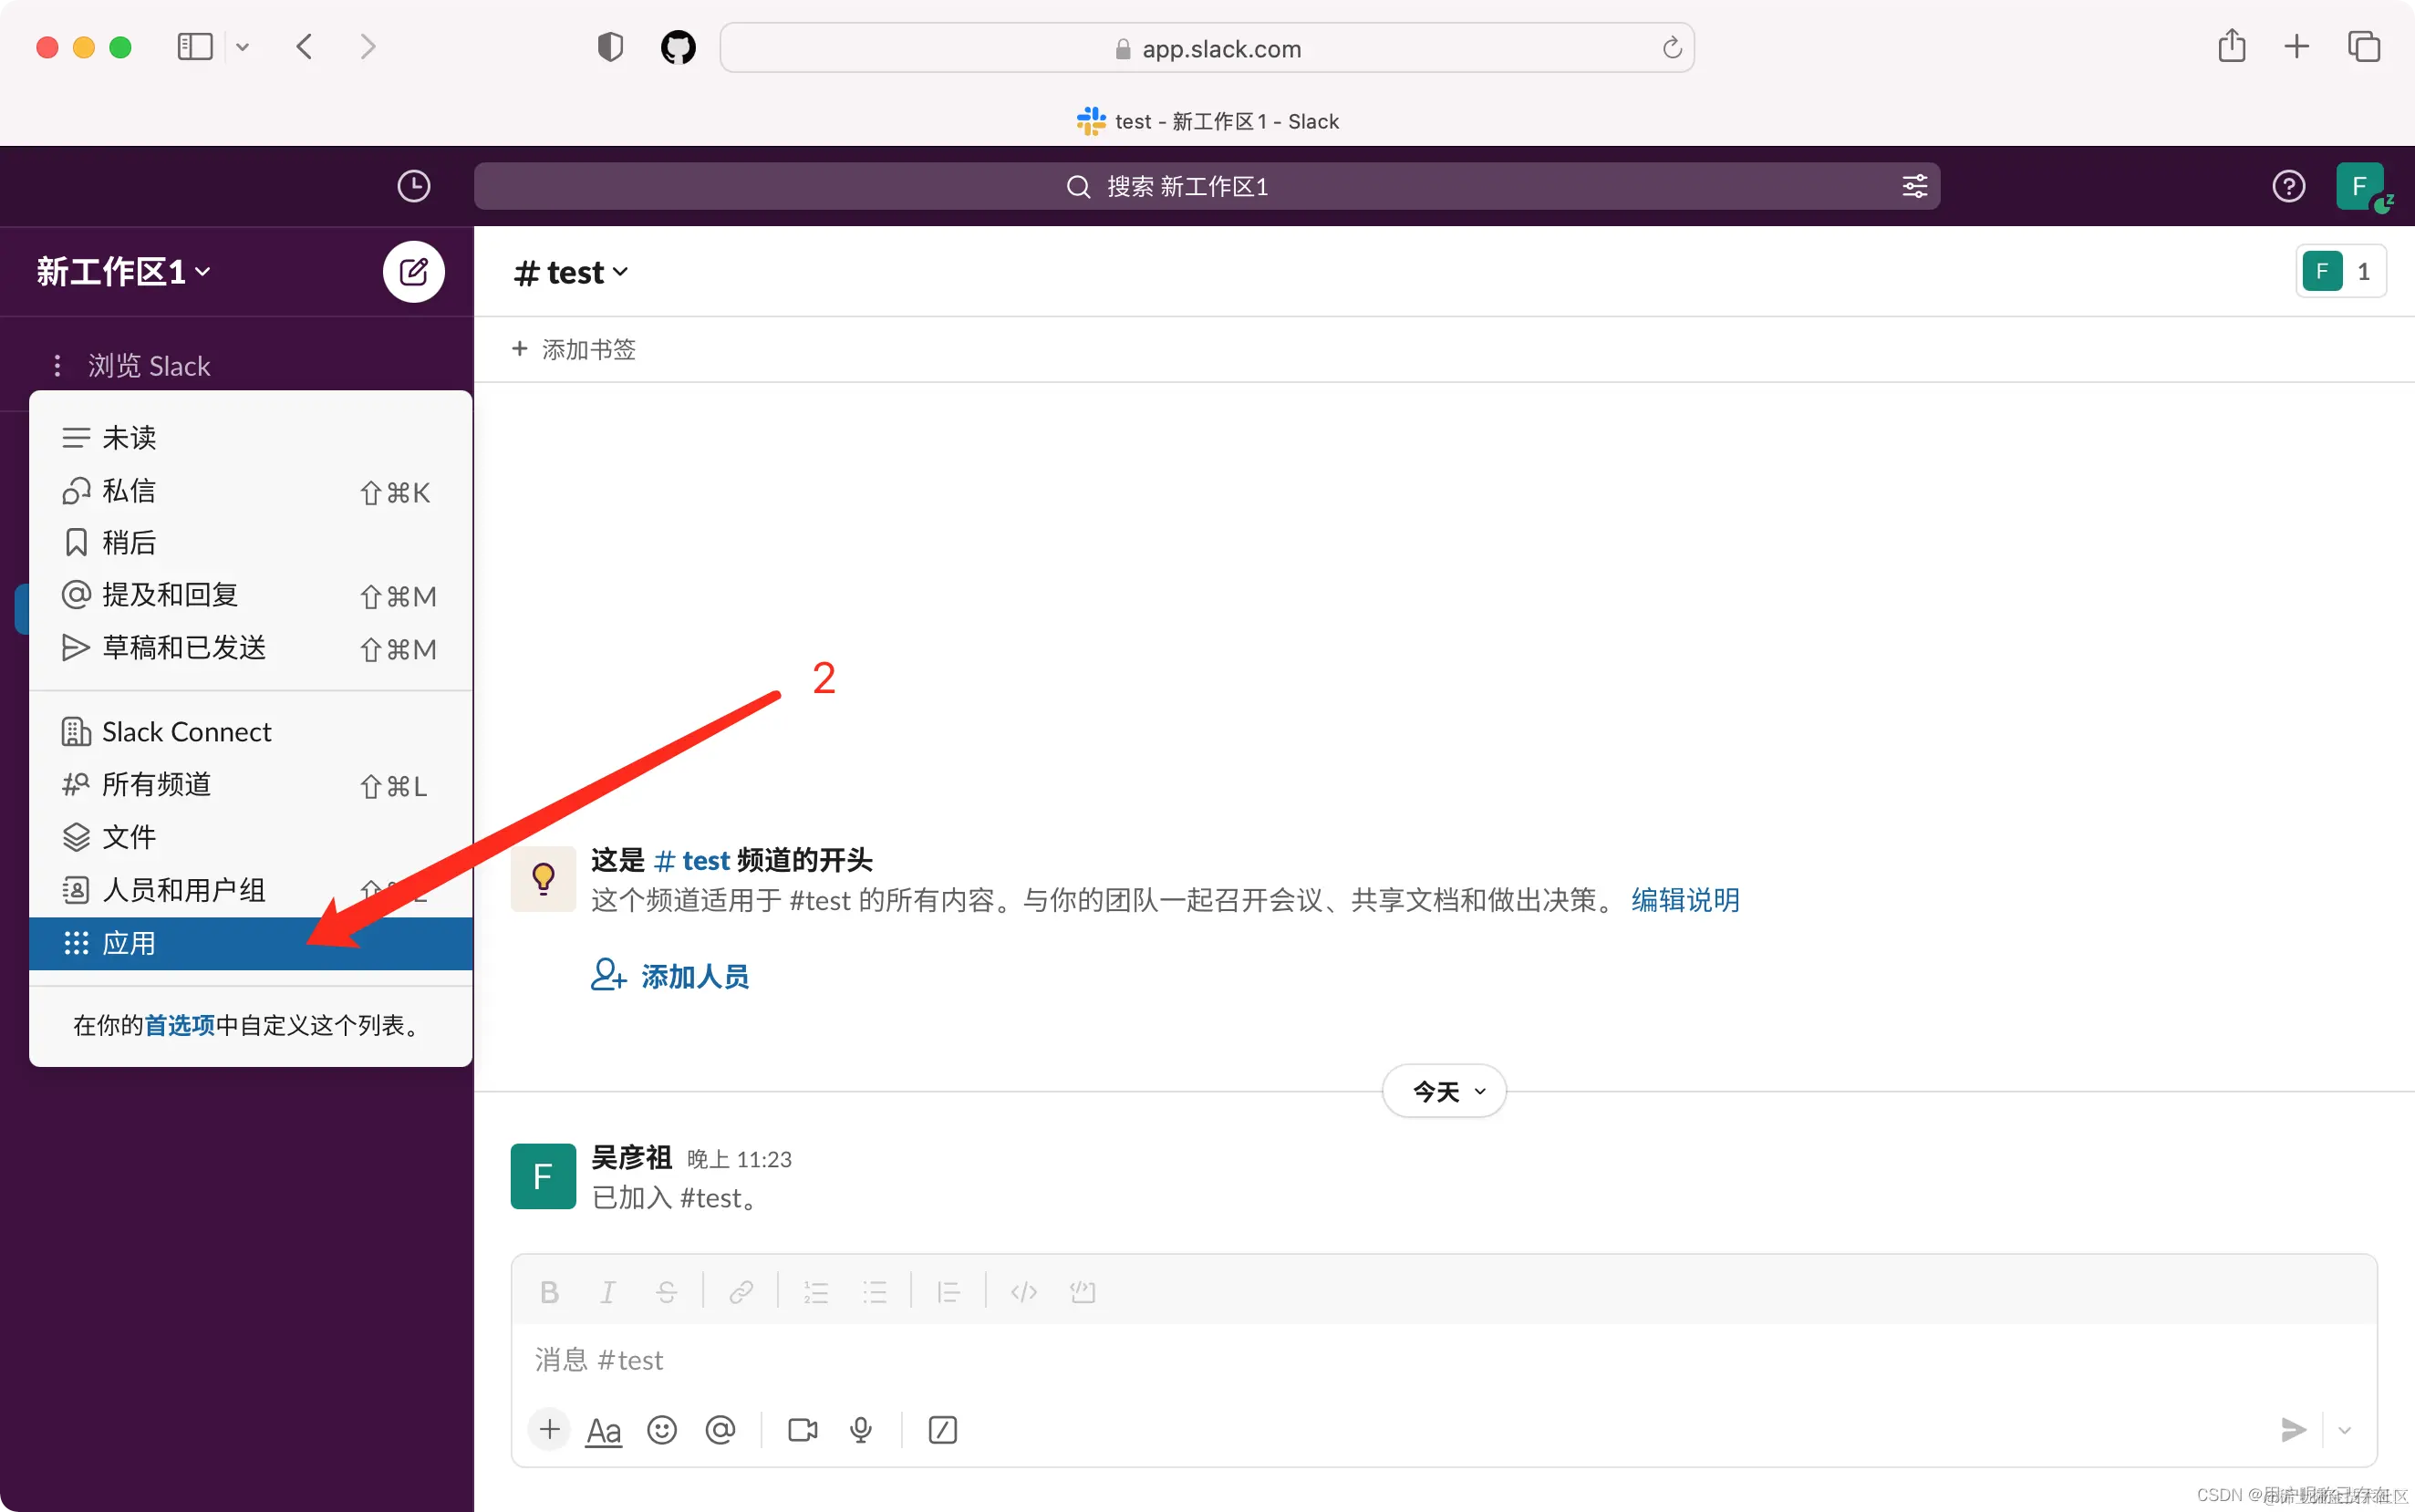Click the 吴彦祖 message avatar
This screenshot has height=1512, width=2415.
543,1176
